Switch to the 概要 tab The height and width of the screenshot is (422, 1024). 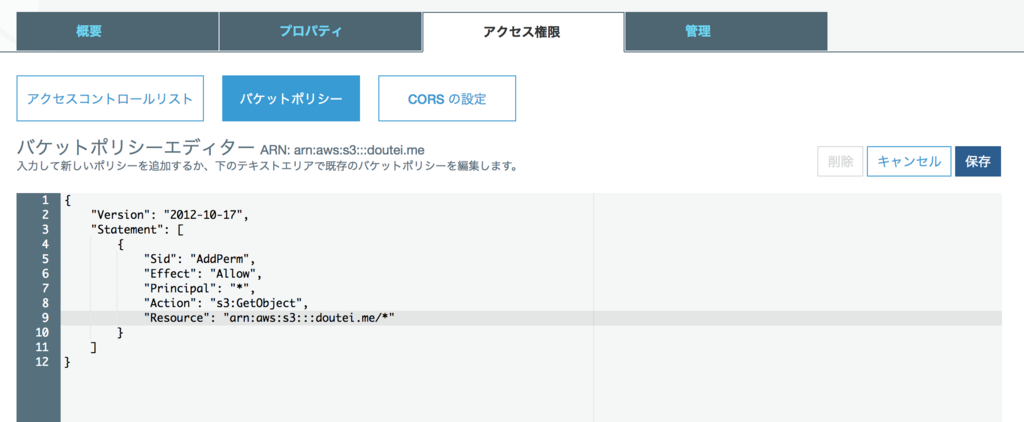pos(118,31)
